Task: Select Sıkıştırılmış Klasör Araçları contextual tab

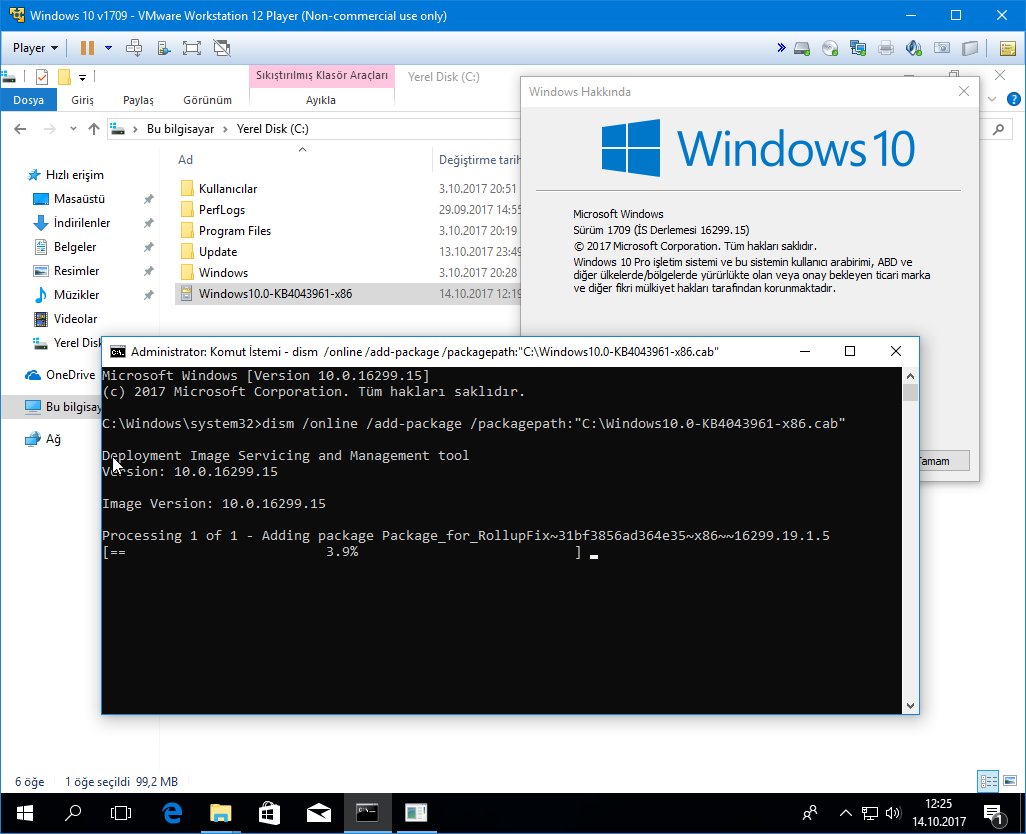Action: (321, 75)
